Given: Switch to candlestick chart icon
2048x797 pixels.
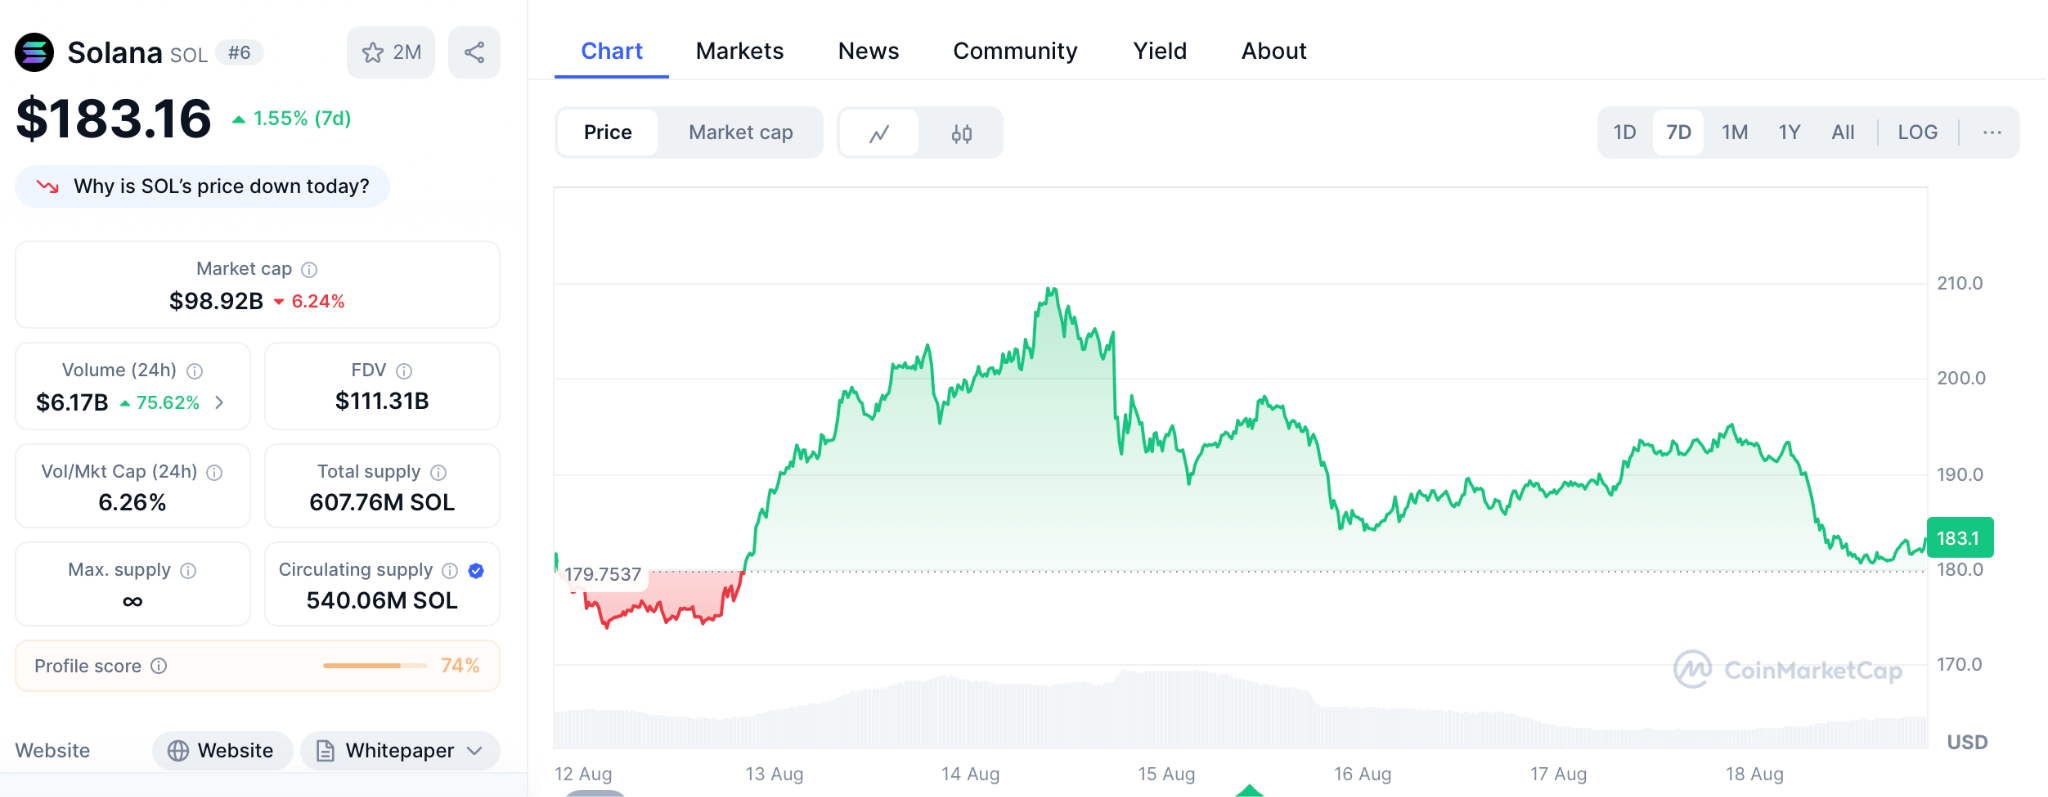Looking at the screenshot, I should point(962,133).
